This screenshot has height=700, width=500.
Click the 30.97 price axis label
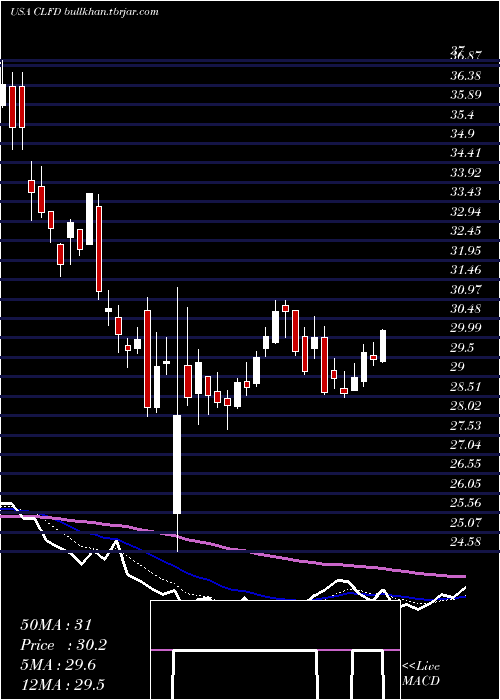(465, 289)
